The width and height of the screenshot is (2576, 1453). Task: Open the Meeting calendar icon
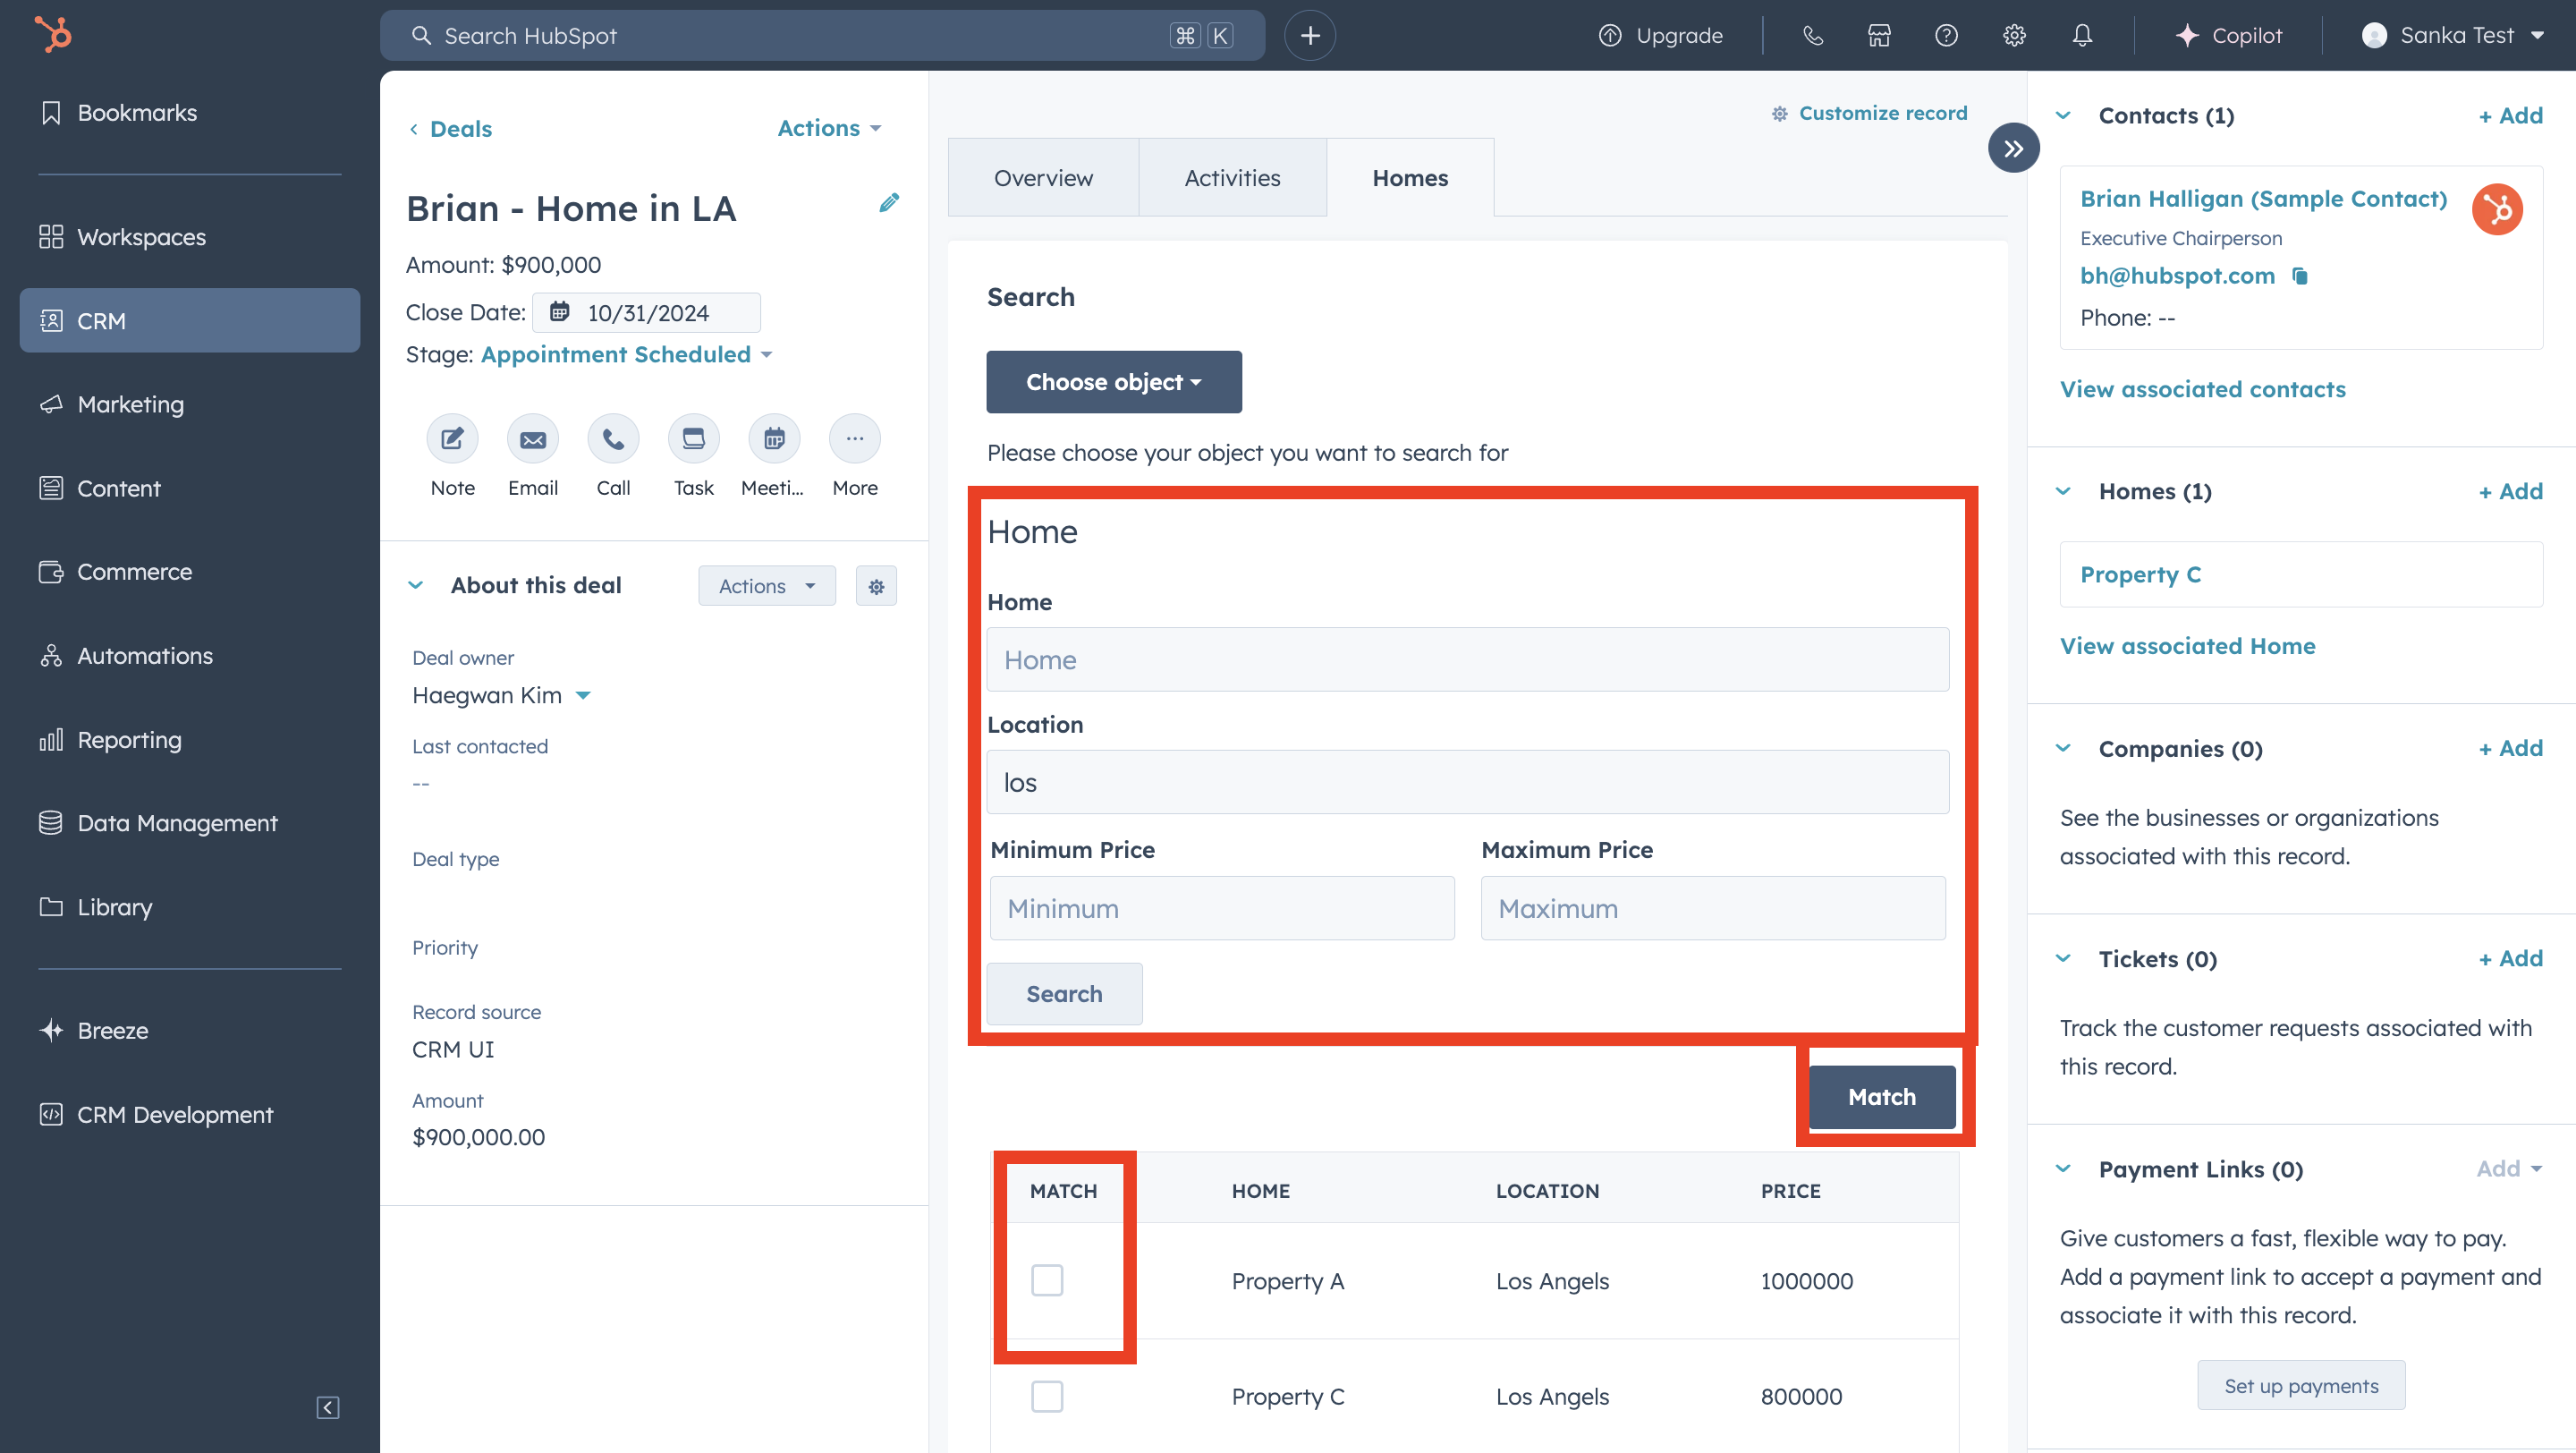click(x=773, y=439)
